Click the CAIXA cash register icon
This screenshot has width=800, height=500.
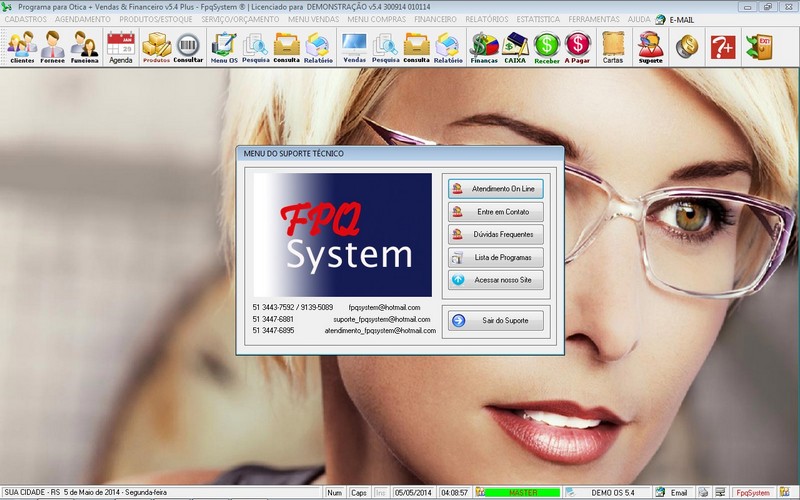tap(515, 46)
